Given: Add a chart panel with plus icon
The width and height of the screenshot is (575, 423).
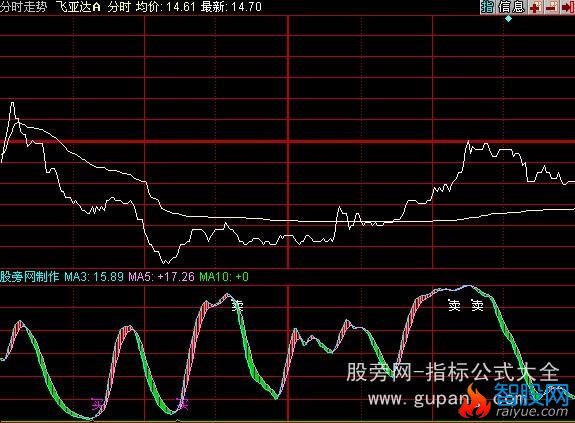Looking at the screenshot, I should (x=536, y=7).
